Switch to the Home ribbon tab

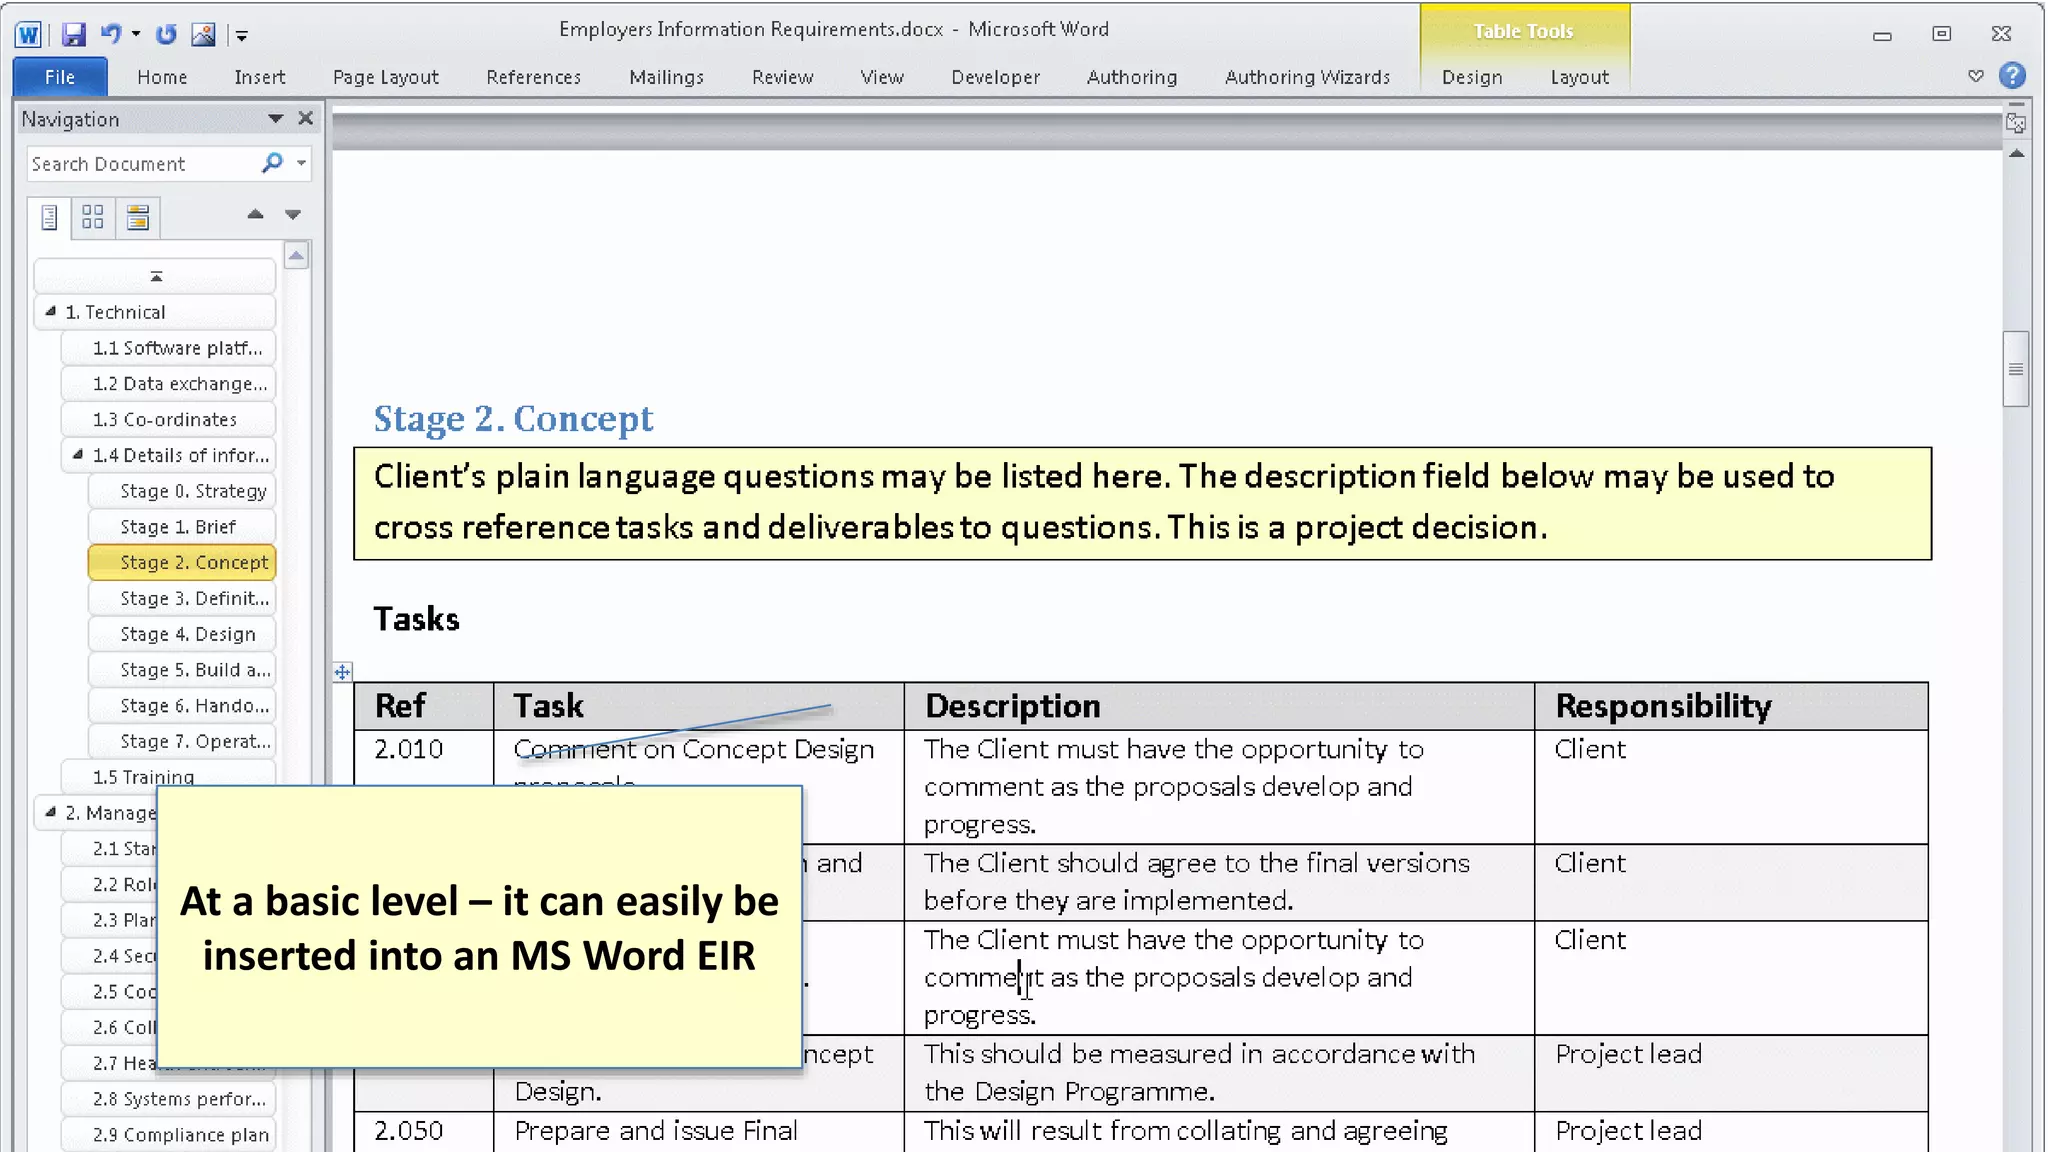162,77
